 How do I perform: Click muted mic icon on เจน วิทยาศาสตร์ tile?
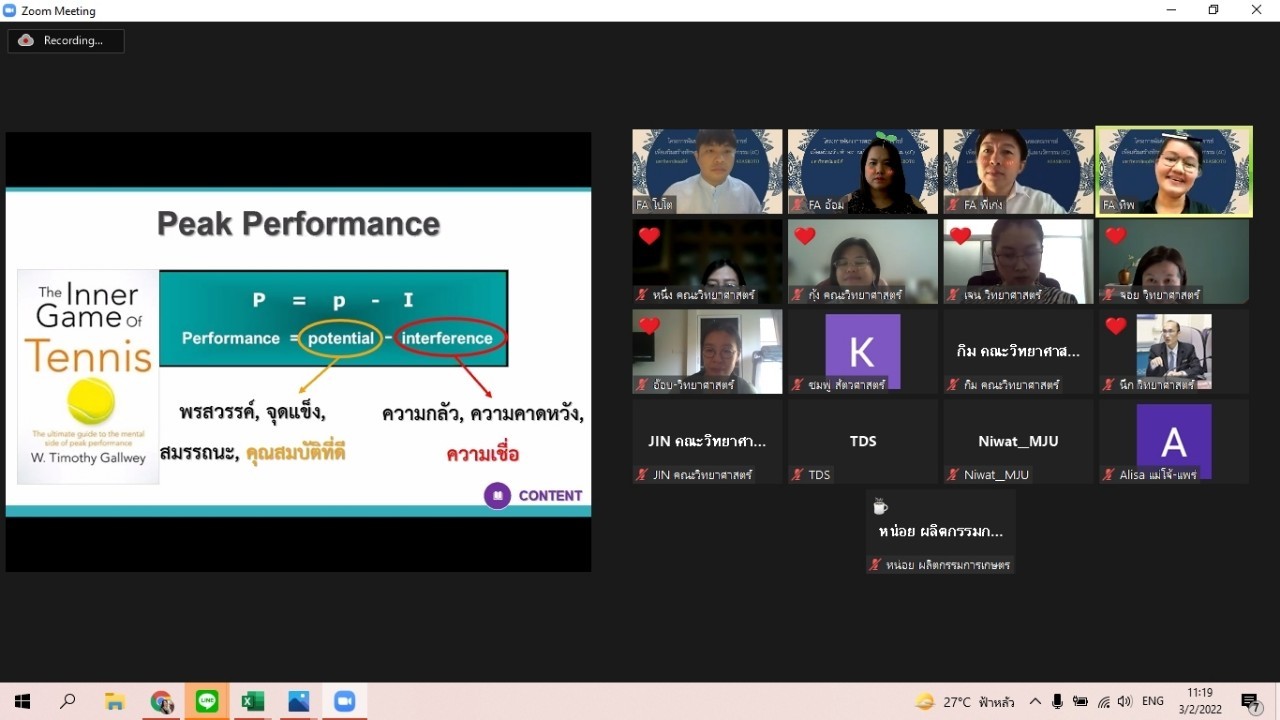click(954, 295)
